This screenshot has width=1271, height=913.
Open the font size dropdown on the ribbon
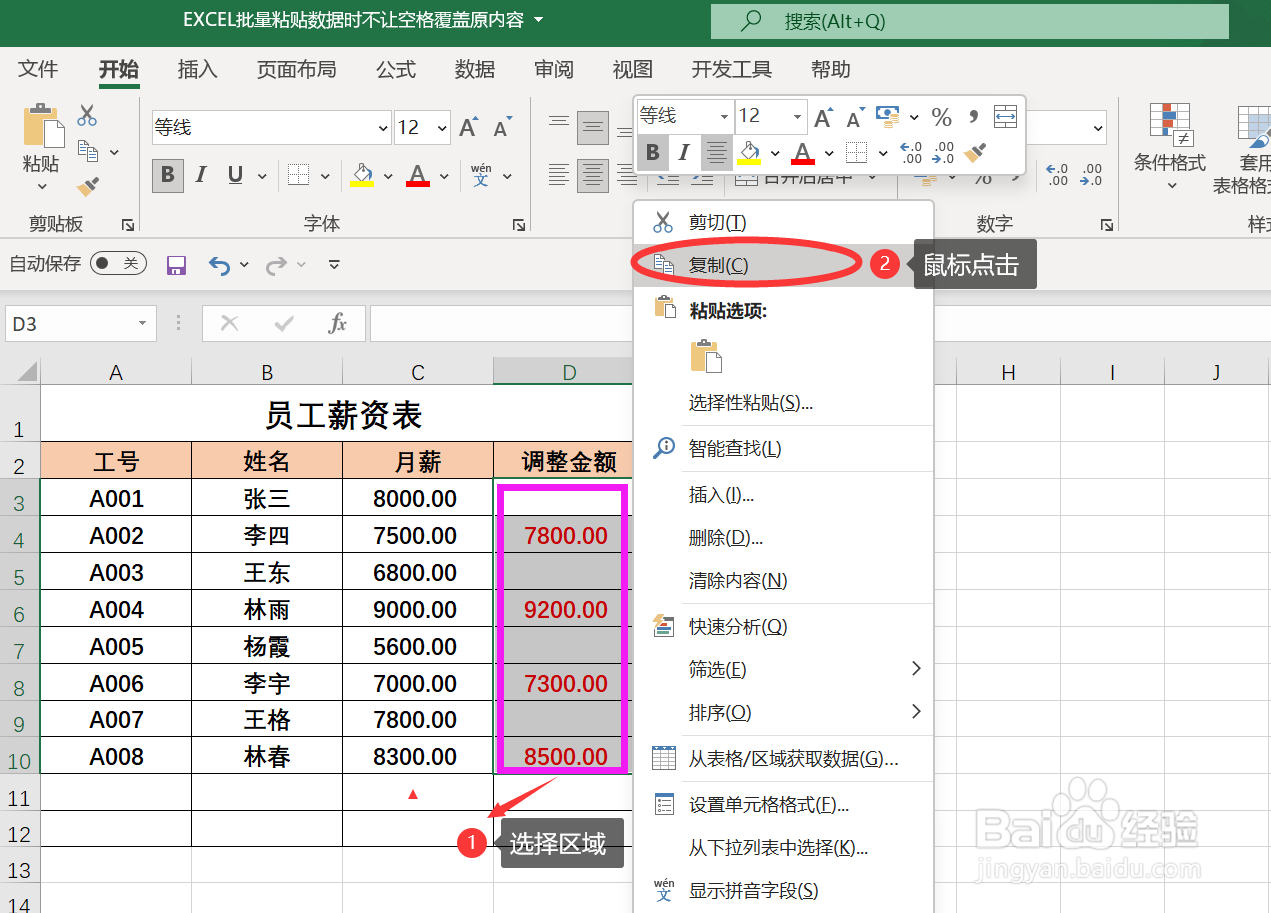(440, 127)
